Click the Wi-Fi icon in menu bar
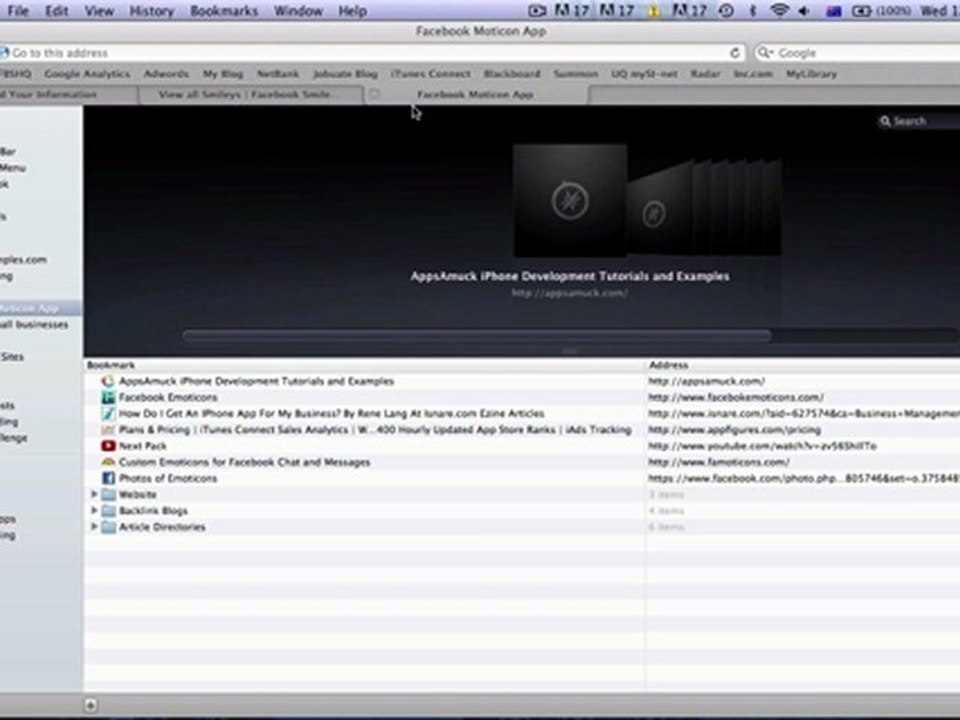Viewport: 960px width, 720px height. pyautogui.click(x=779, y=10)
